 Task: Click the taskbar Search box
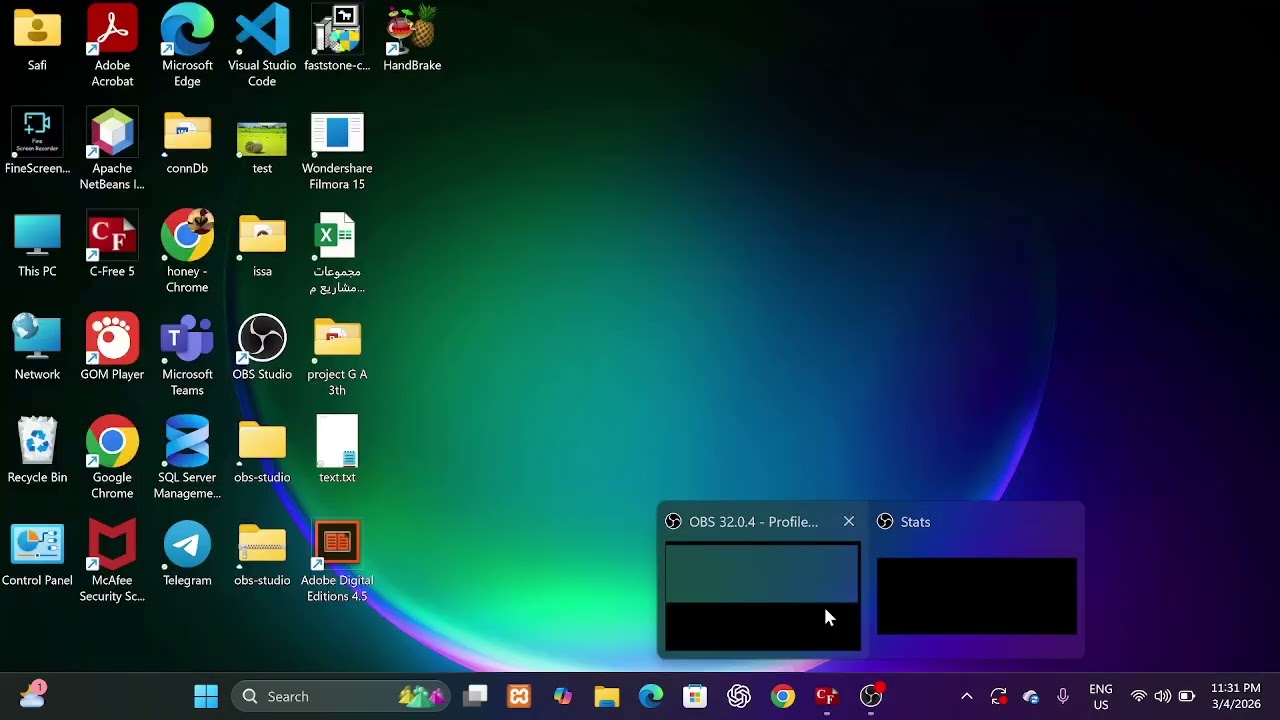(342, 696)
